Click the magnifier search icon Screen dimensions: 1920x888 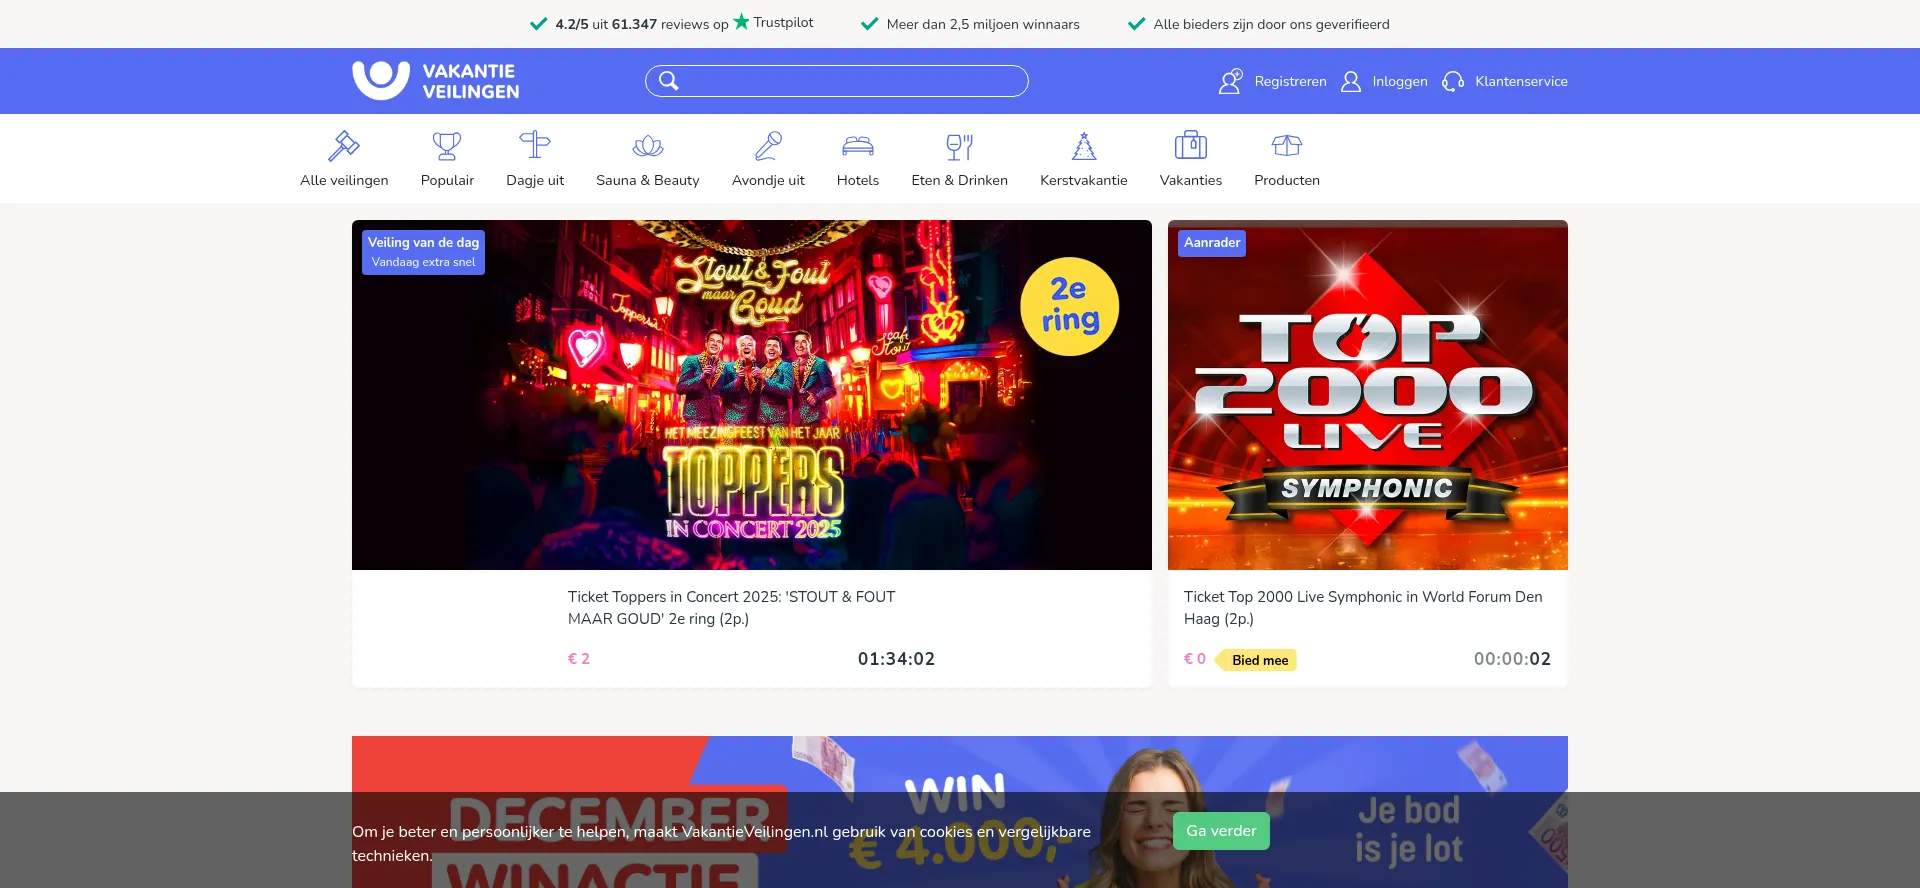point(669,81)
